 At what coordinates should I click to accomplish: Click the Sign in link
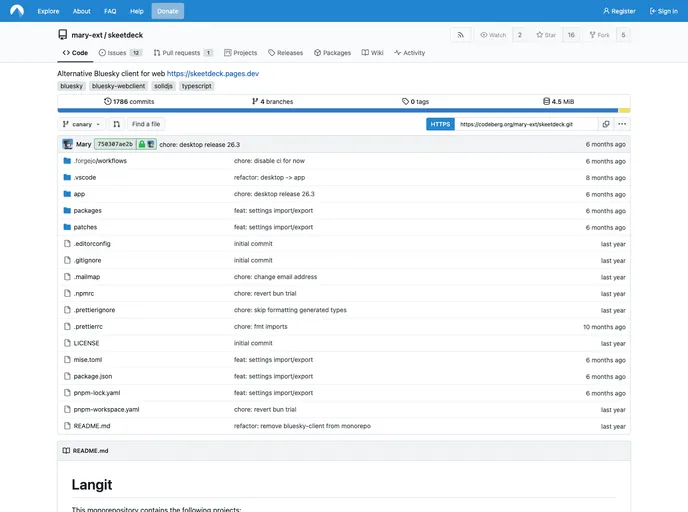663,11
